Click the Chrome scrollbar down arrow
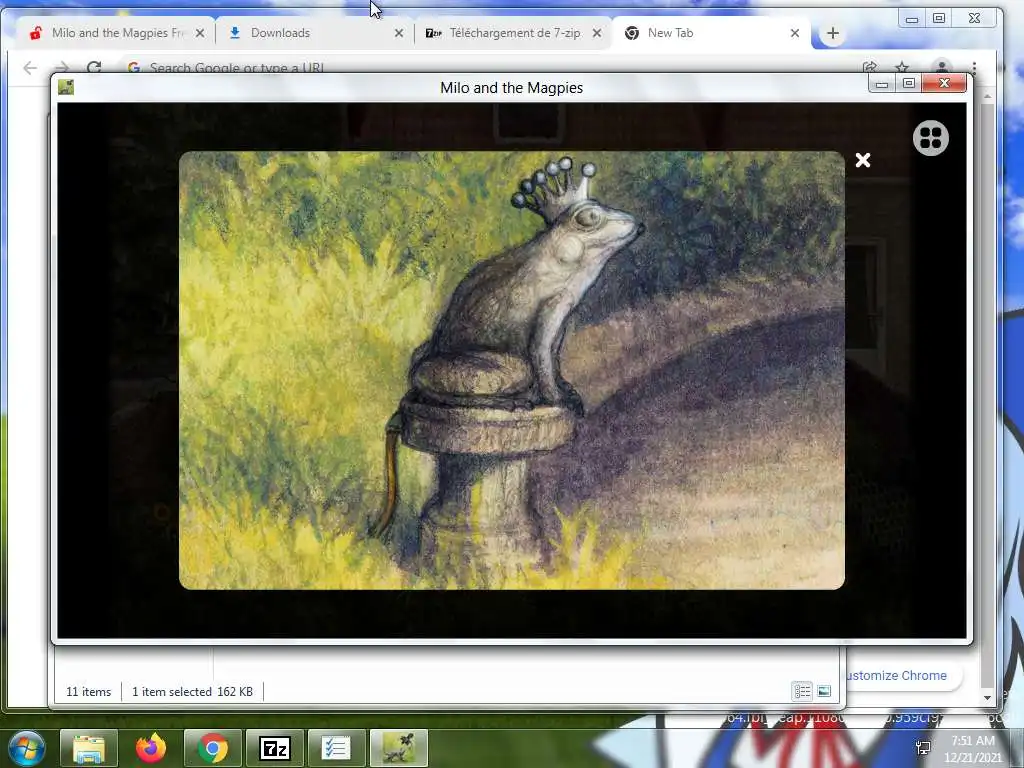Image resolution: width=1024 pixels, height=768 pixels. [987, 698]
